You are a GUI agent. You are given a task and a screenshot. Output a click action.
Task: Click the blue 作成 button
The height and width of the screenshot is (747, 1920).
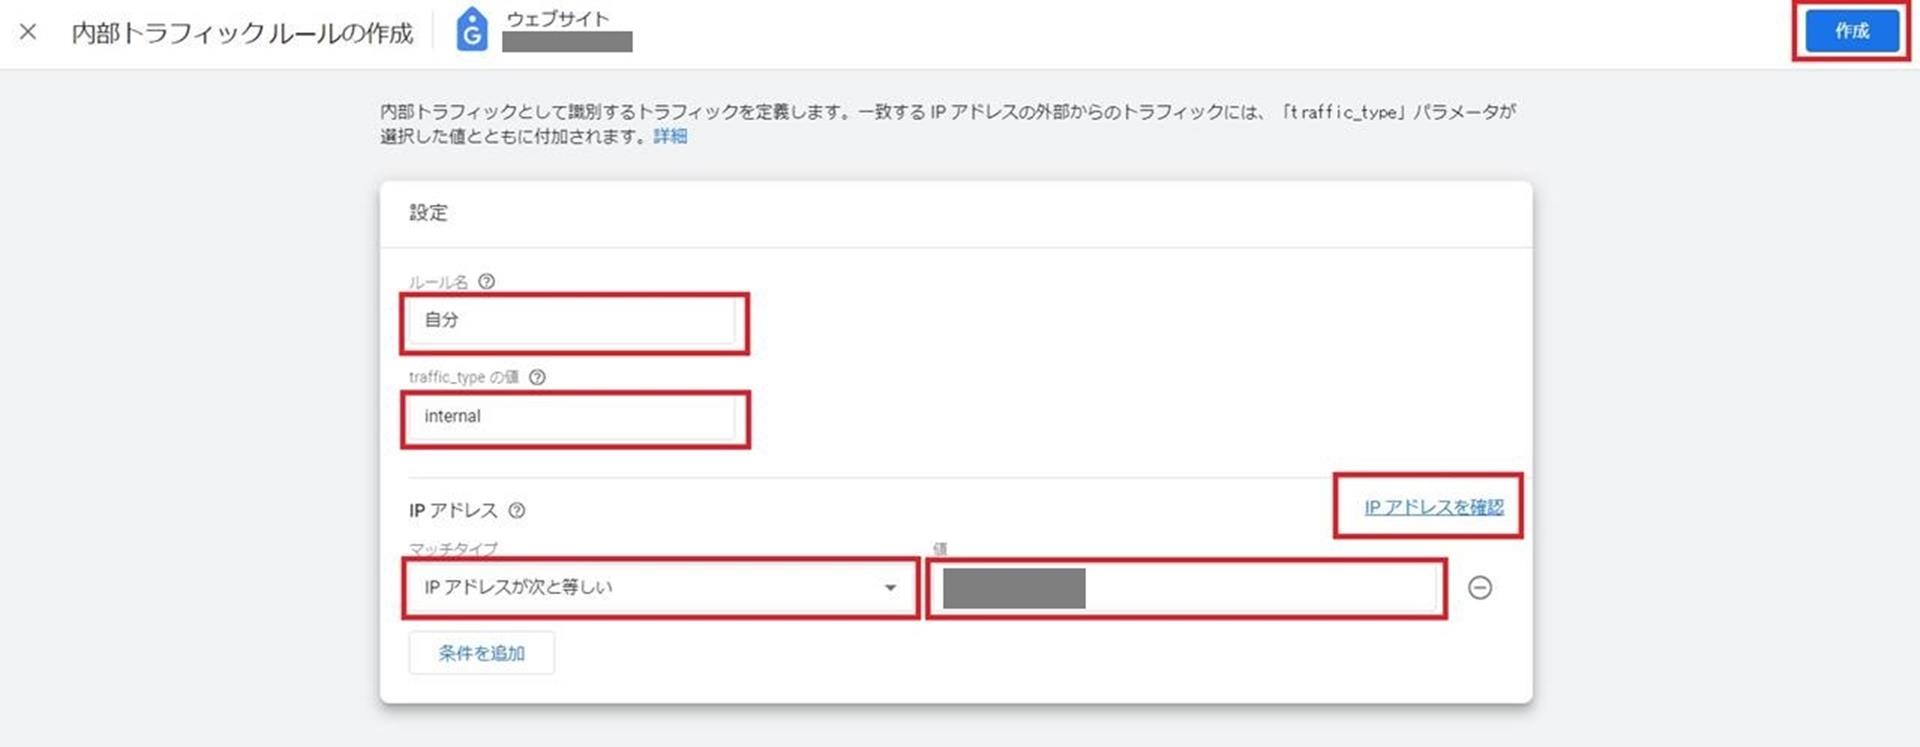click(x=1851, y=31)
